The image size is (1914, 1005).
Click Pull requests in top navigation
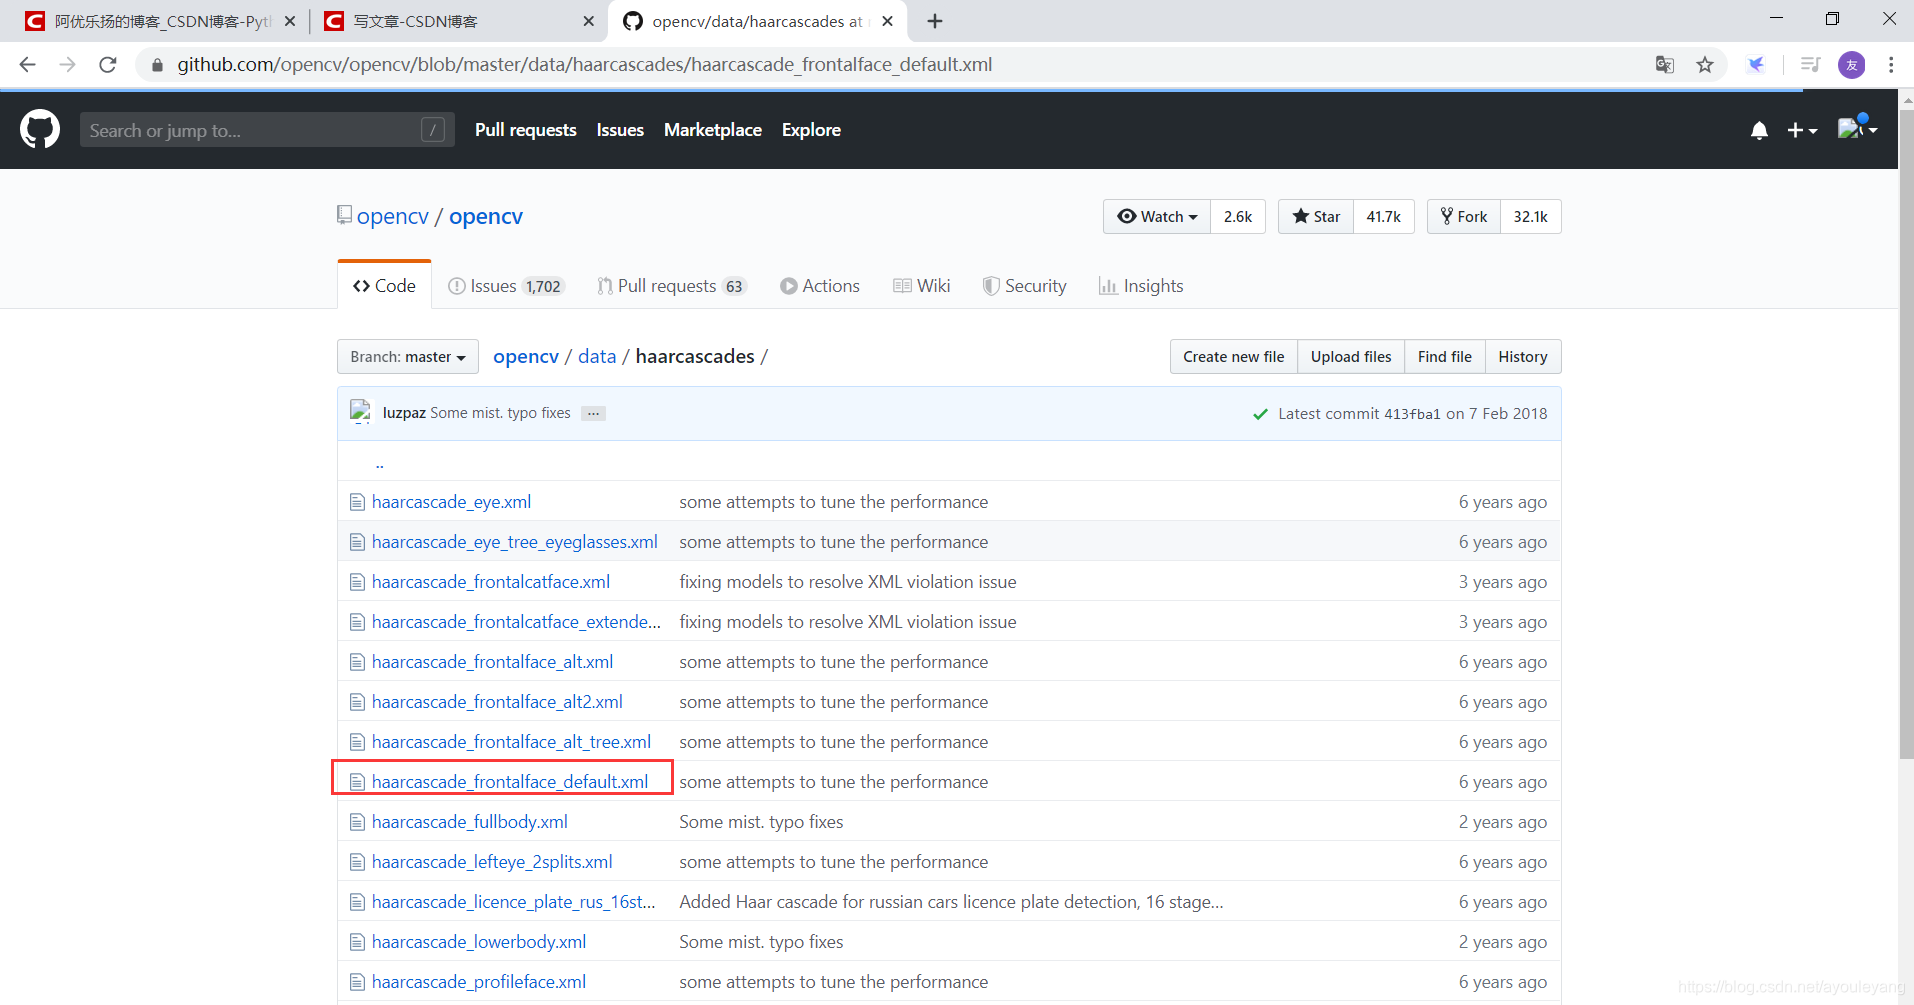tap(526, 130)
